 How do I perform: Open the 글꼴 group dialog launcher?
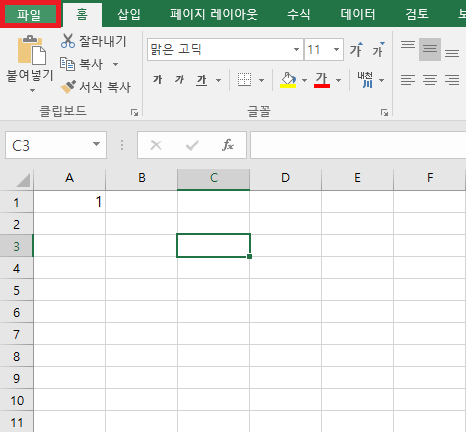point(384,112)
